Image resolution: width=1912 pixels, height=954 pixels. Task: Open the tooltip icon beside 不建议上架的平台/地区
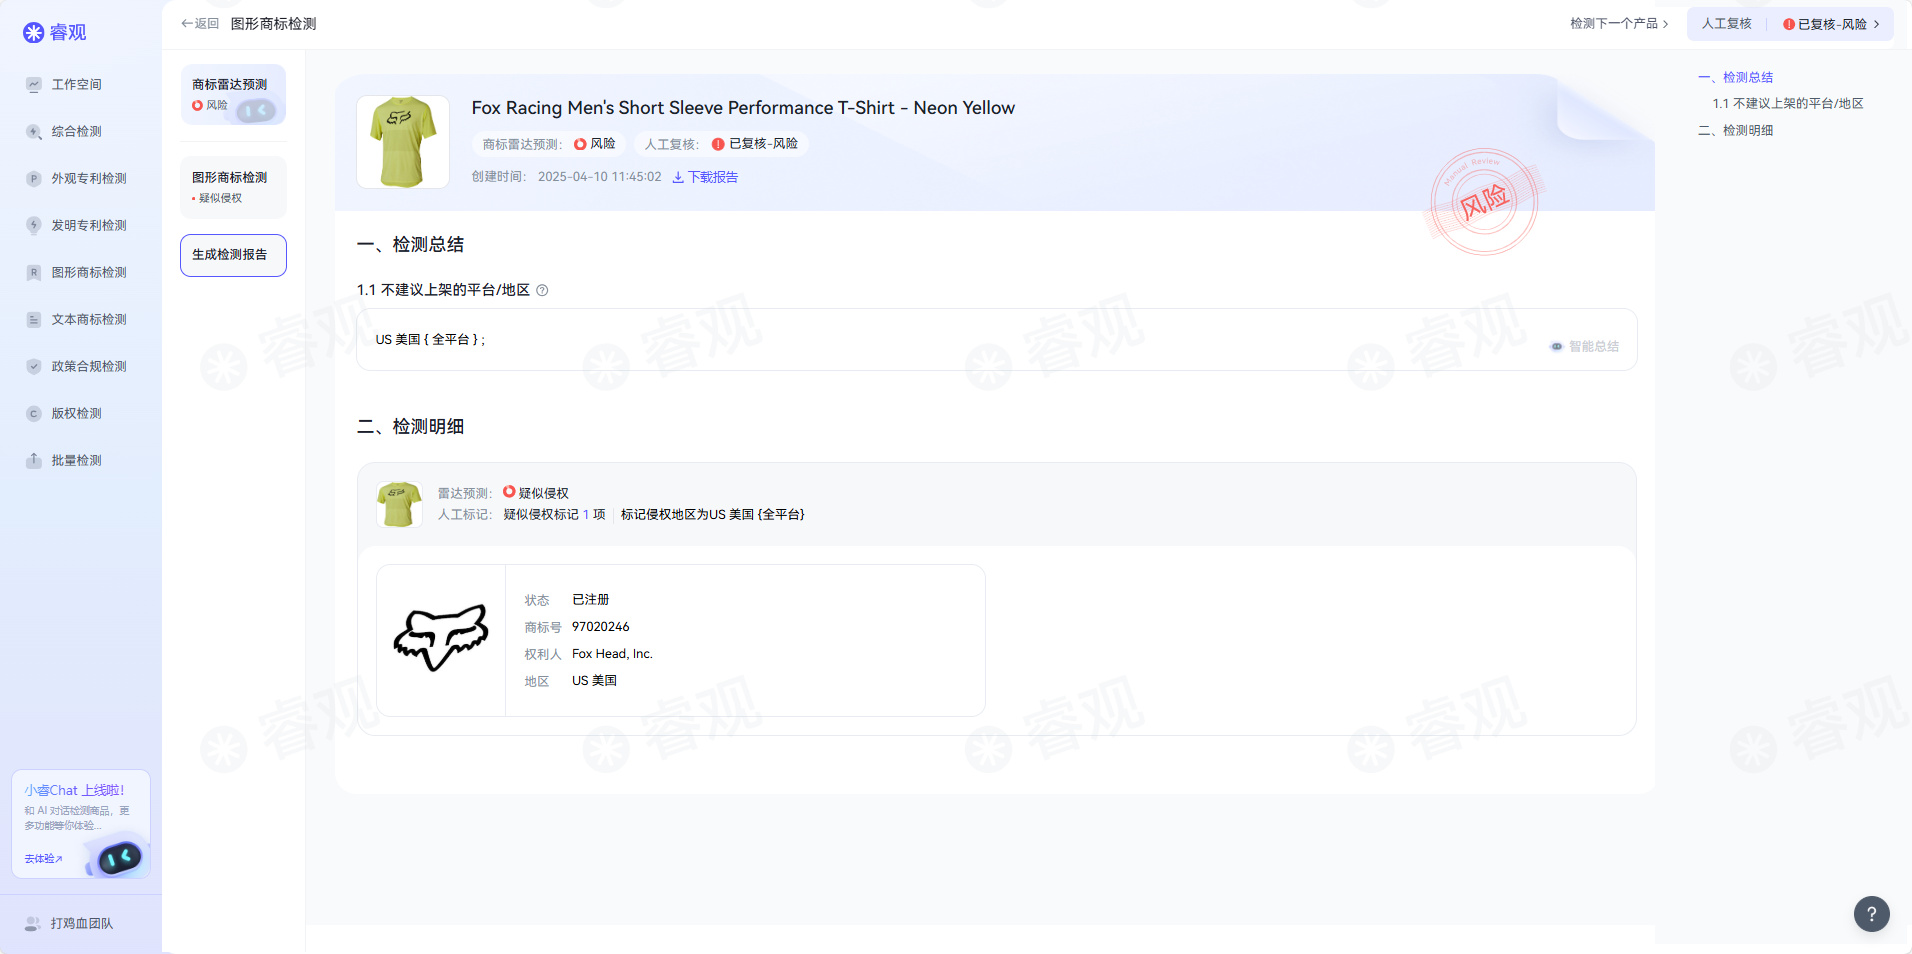click(543, 290)
